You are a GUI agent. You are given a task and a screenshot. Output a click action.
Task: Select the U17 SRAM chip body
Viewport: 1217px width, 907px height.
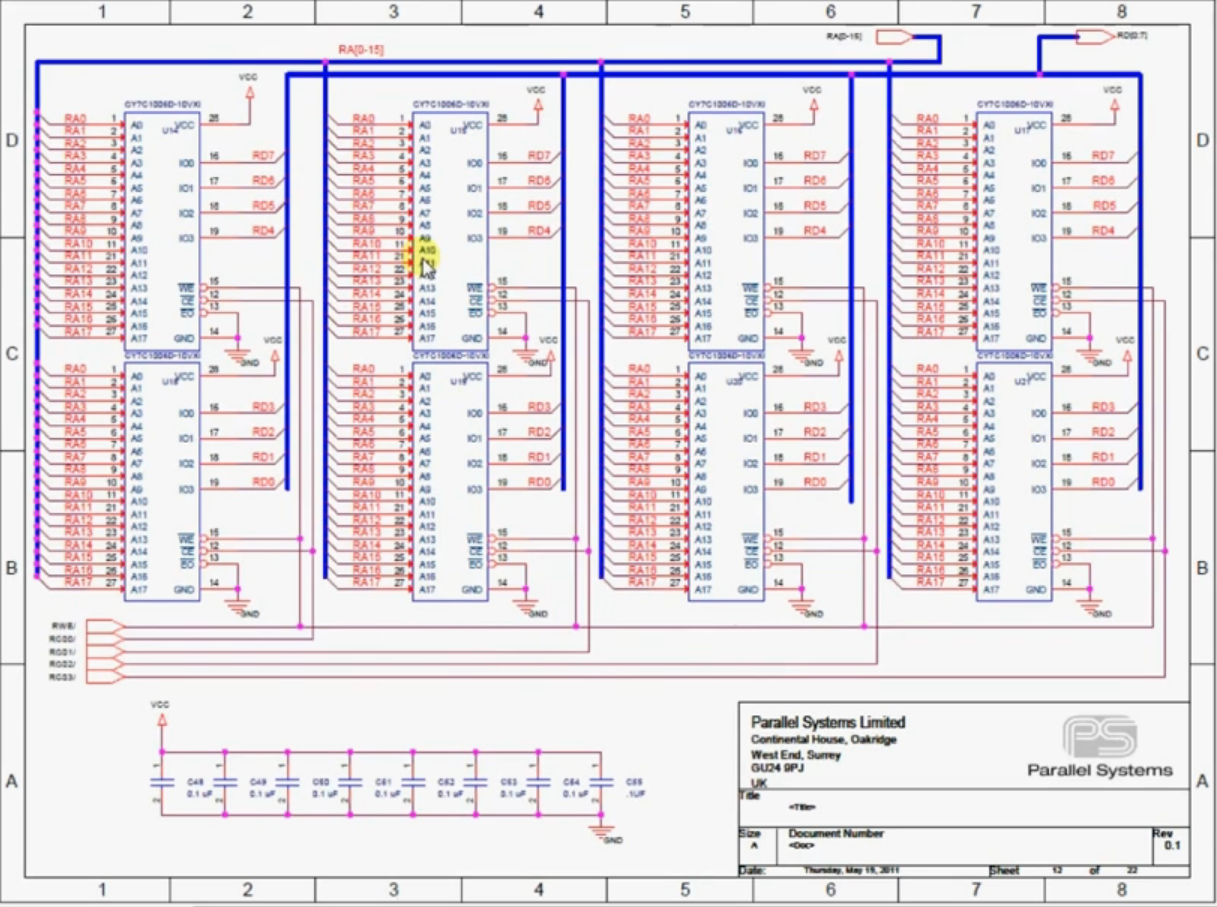pyautogui.click(x=1014, y=230)
